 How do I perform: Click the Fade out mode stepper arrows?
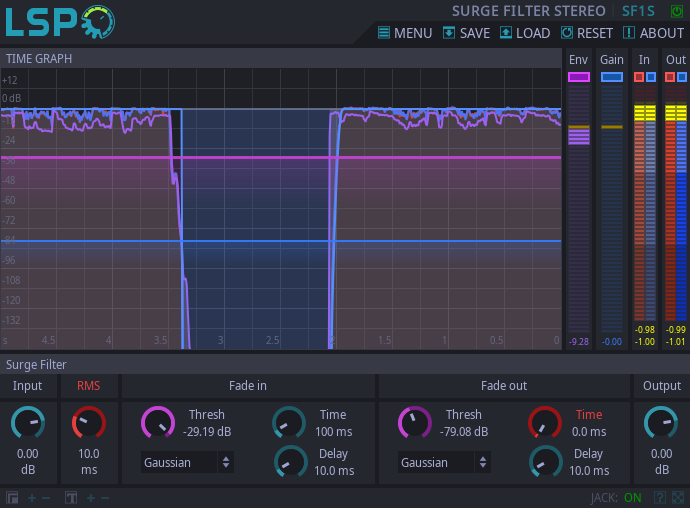pos(483,462)
